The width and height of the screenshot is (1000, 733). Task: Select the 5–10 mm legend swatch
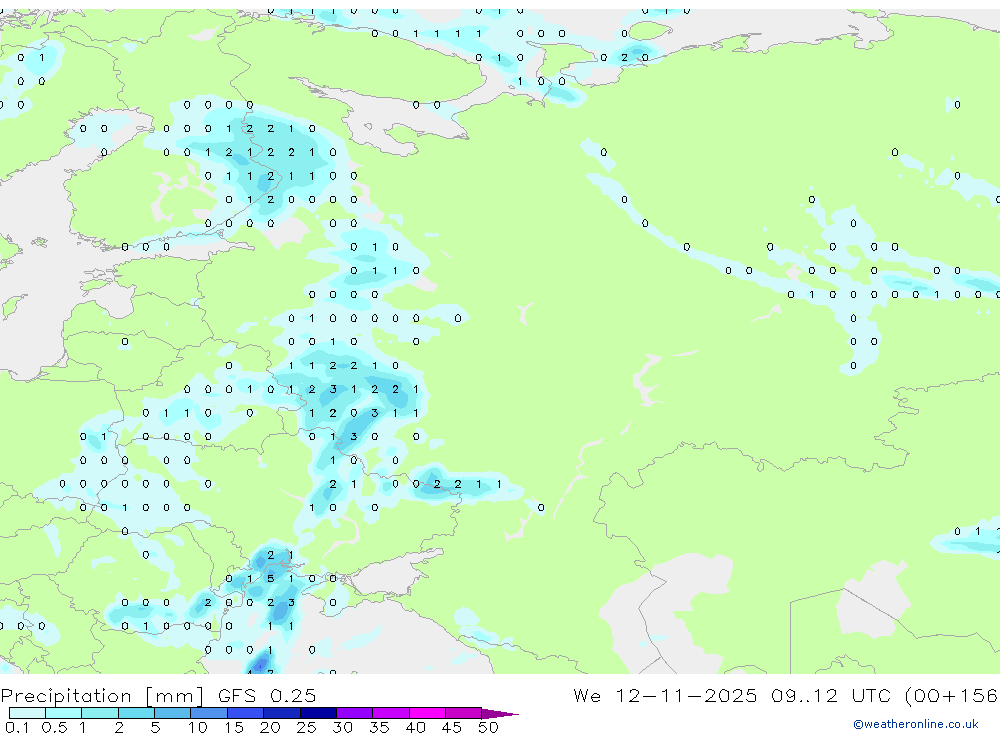[x=173, y=713]
